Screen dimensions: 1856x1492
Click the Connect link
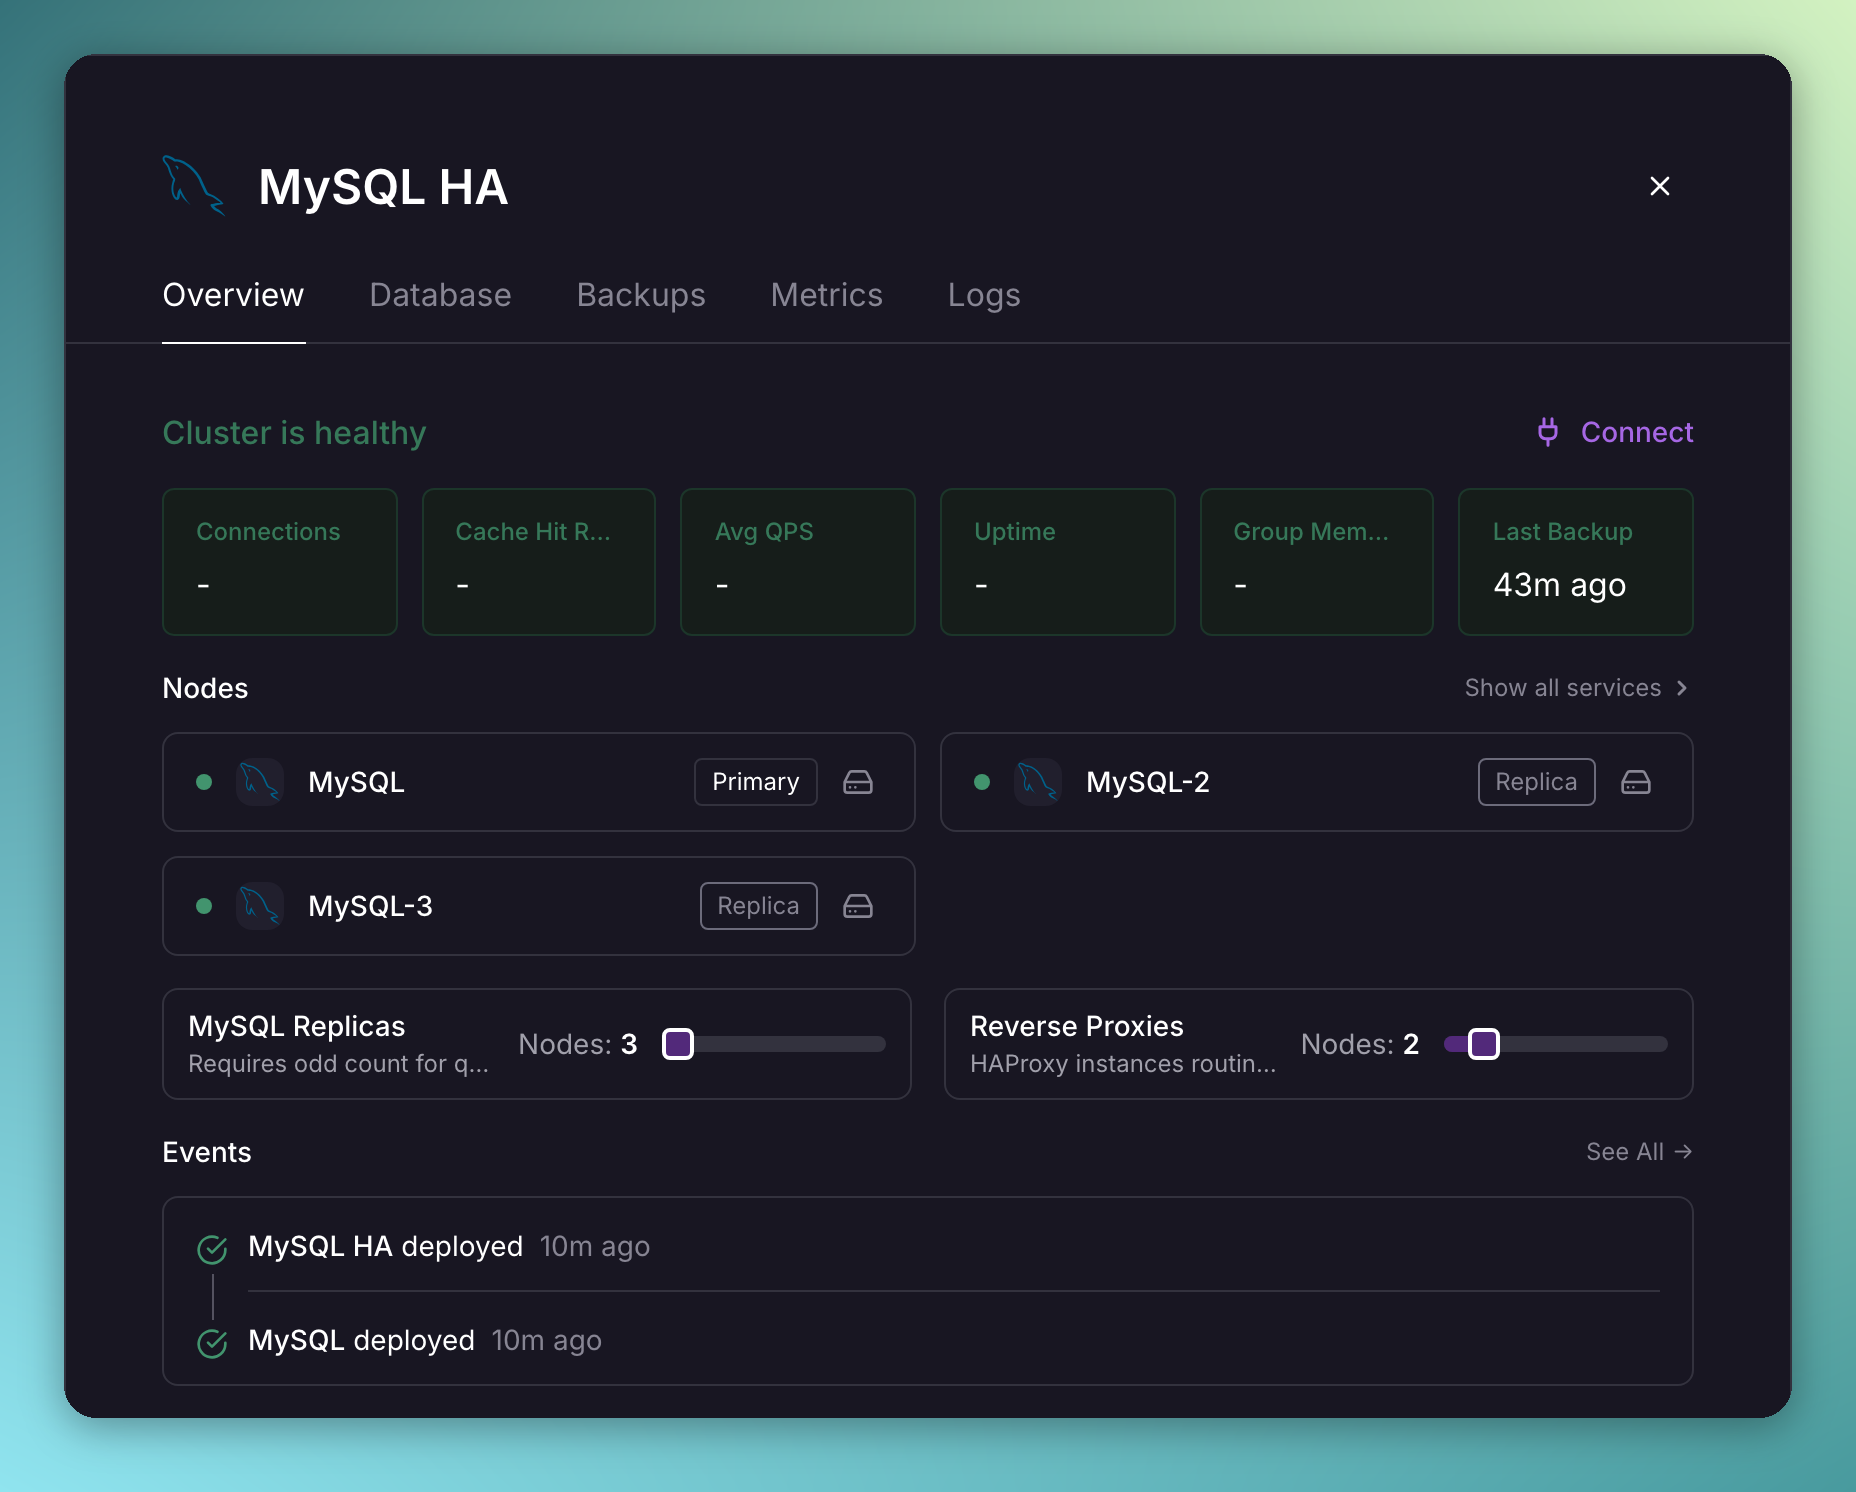(x=1636, y=432)
